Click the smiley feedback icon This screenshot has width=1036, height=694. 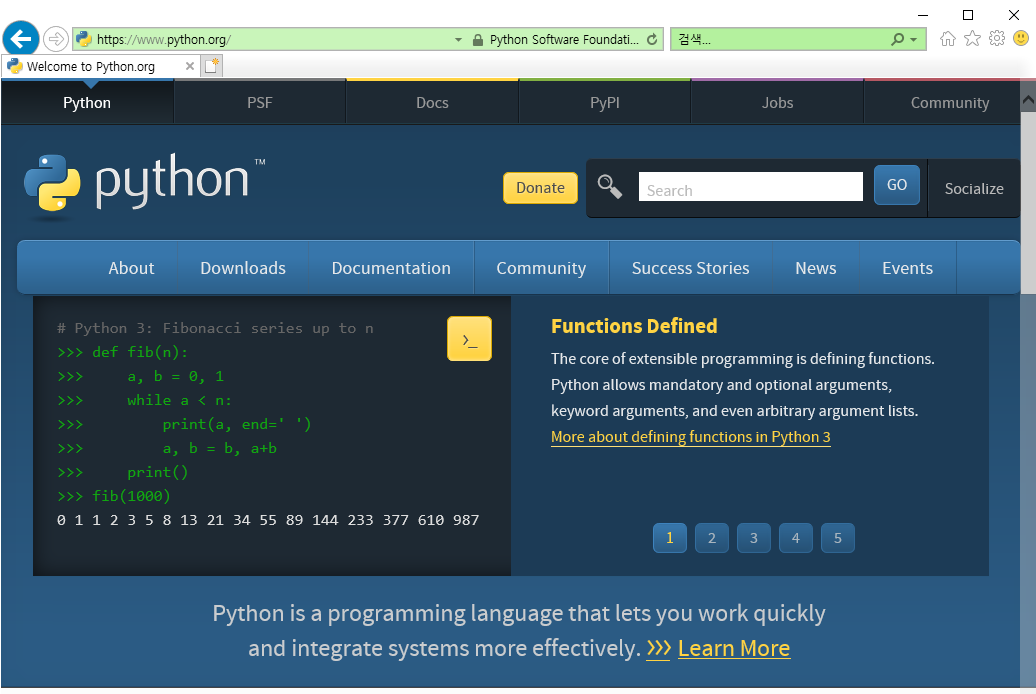tap(1021, 38)
